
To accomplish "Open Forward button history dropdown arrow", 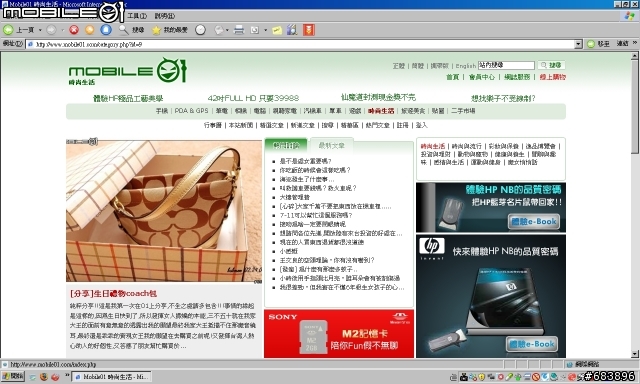I will [63, 30].
